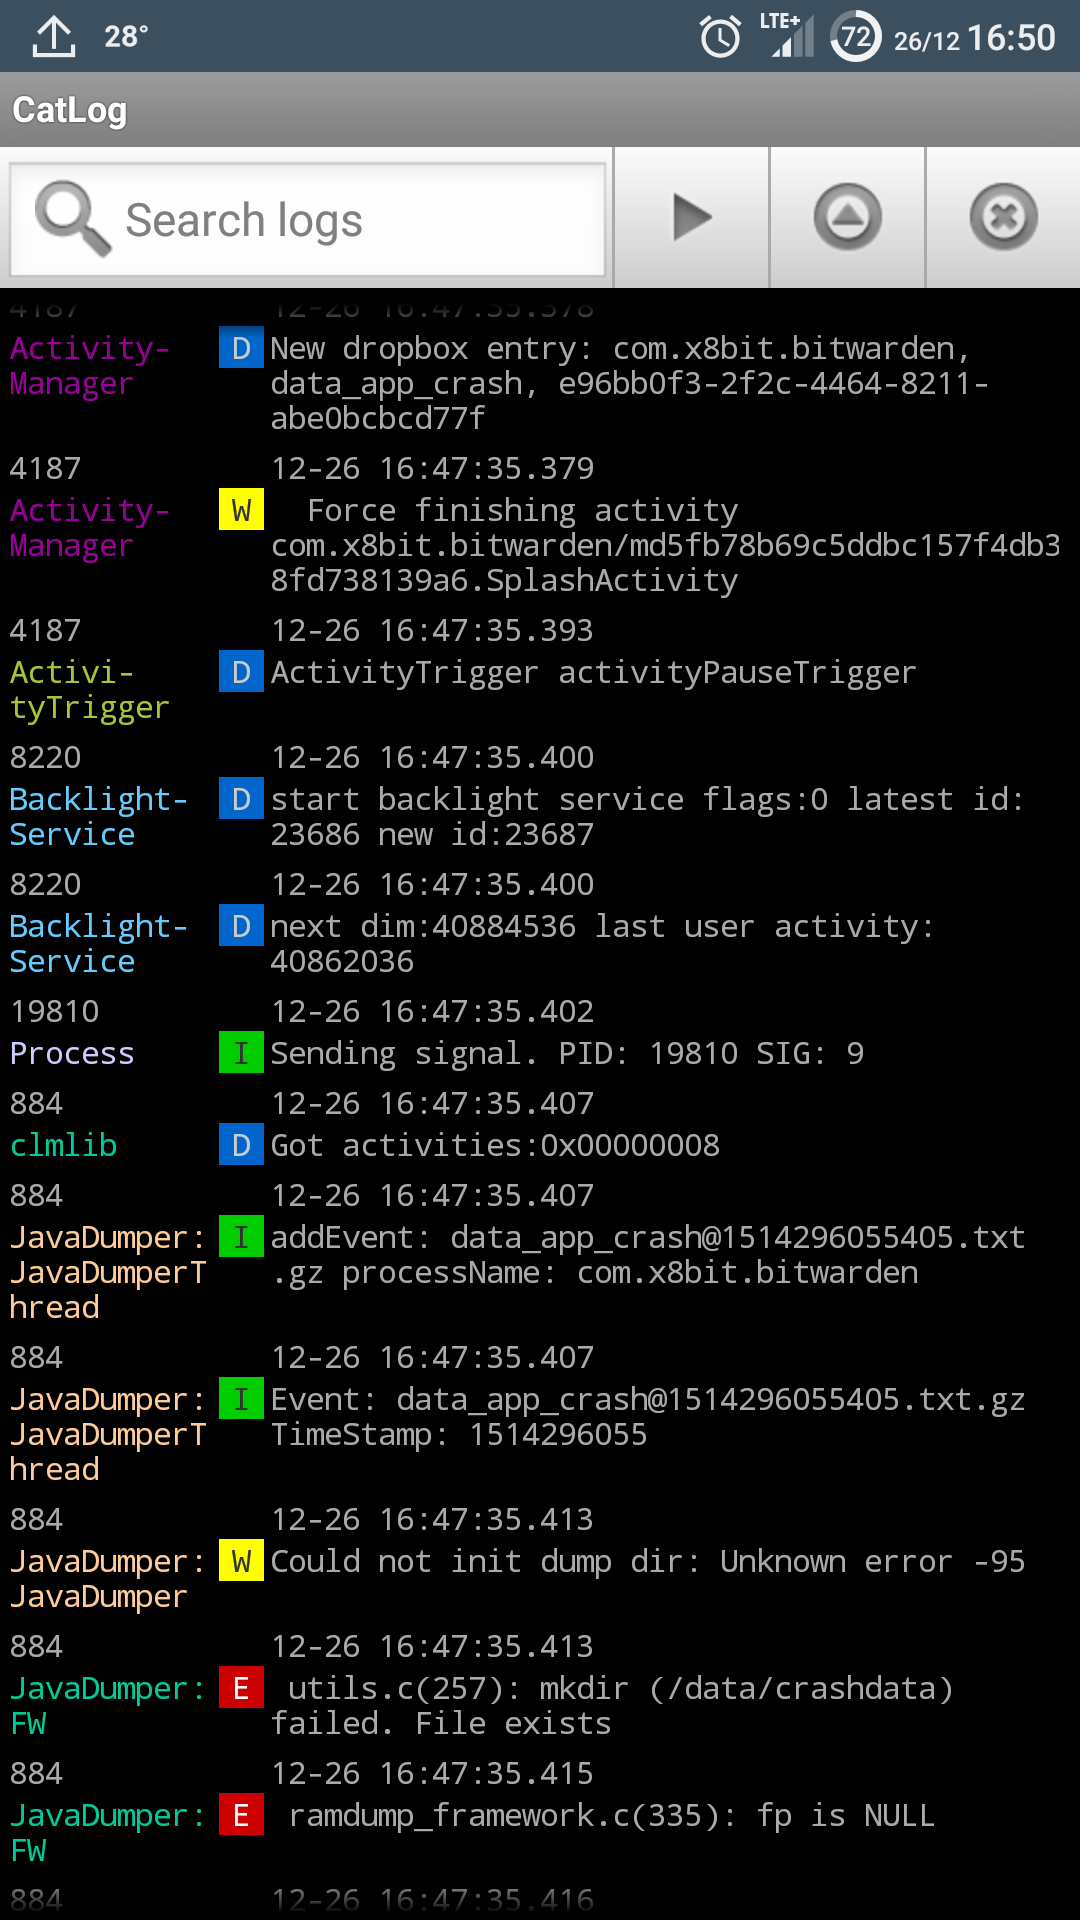This screenshot has width=1080, height=1920.
Task: Tap the blue D badge on New dropbox entry
Action: (x=241, y=348)
